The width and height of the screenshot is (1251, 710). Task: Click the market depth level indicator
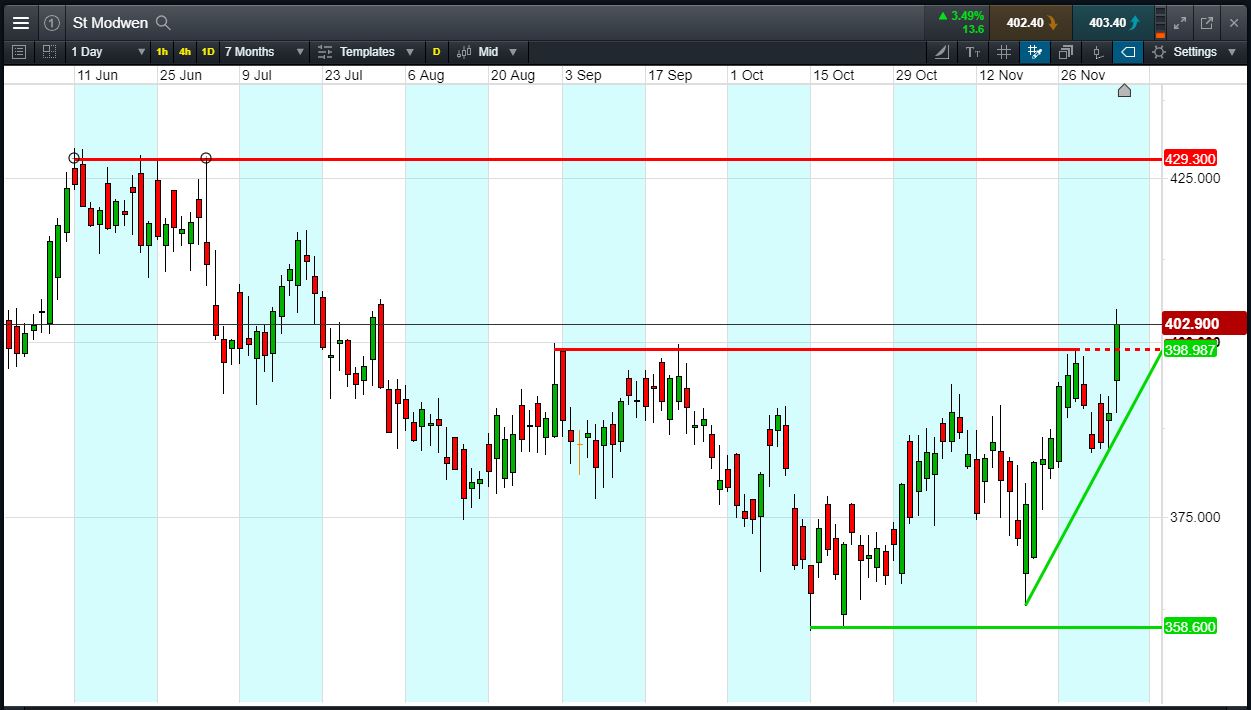[x=1159, y=22]
